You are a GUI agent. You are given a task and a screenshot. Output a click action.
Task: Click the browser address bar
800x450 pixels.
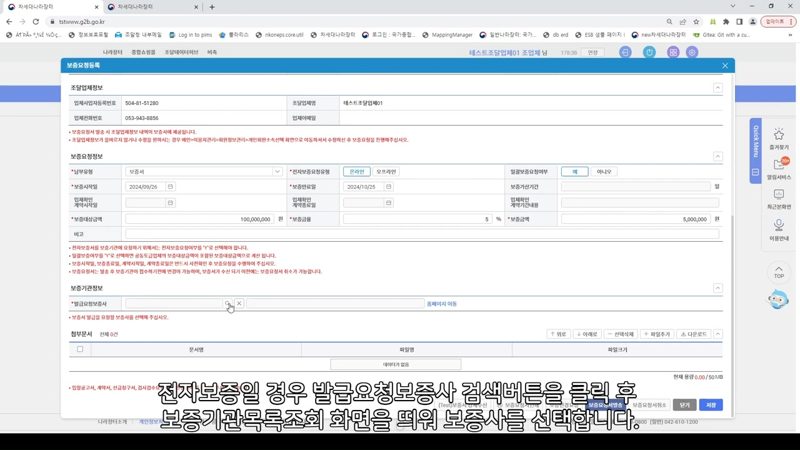click(x=357, y=21)
